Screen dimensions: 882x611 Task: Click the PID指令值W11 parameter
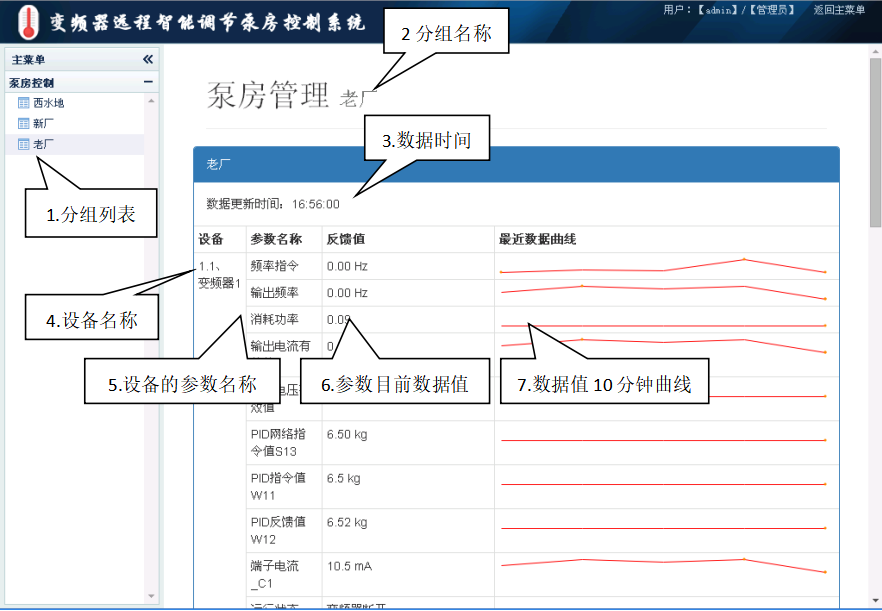278,486
